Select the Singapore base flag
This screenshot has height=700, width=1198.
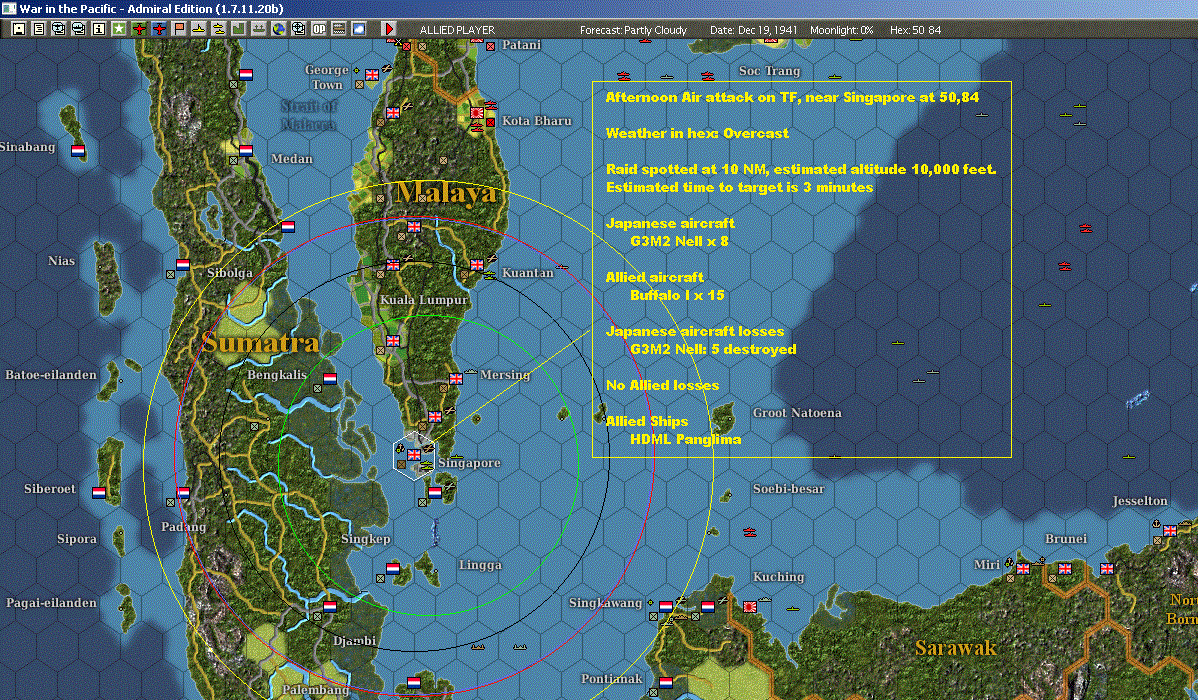click(x=414, y=455)
